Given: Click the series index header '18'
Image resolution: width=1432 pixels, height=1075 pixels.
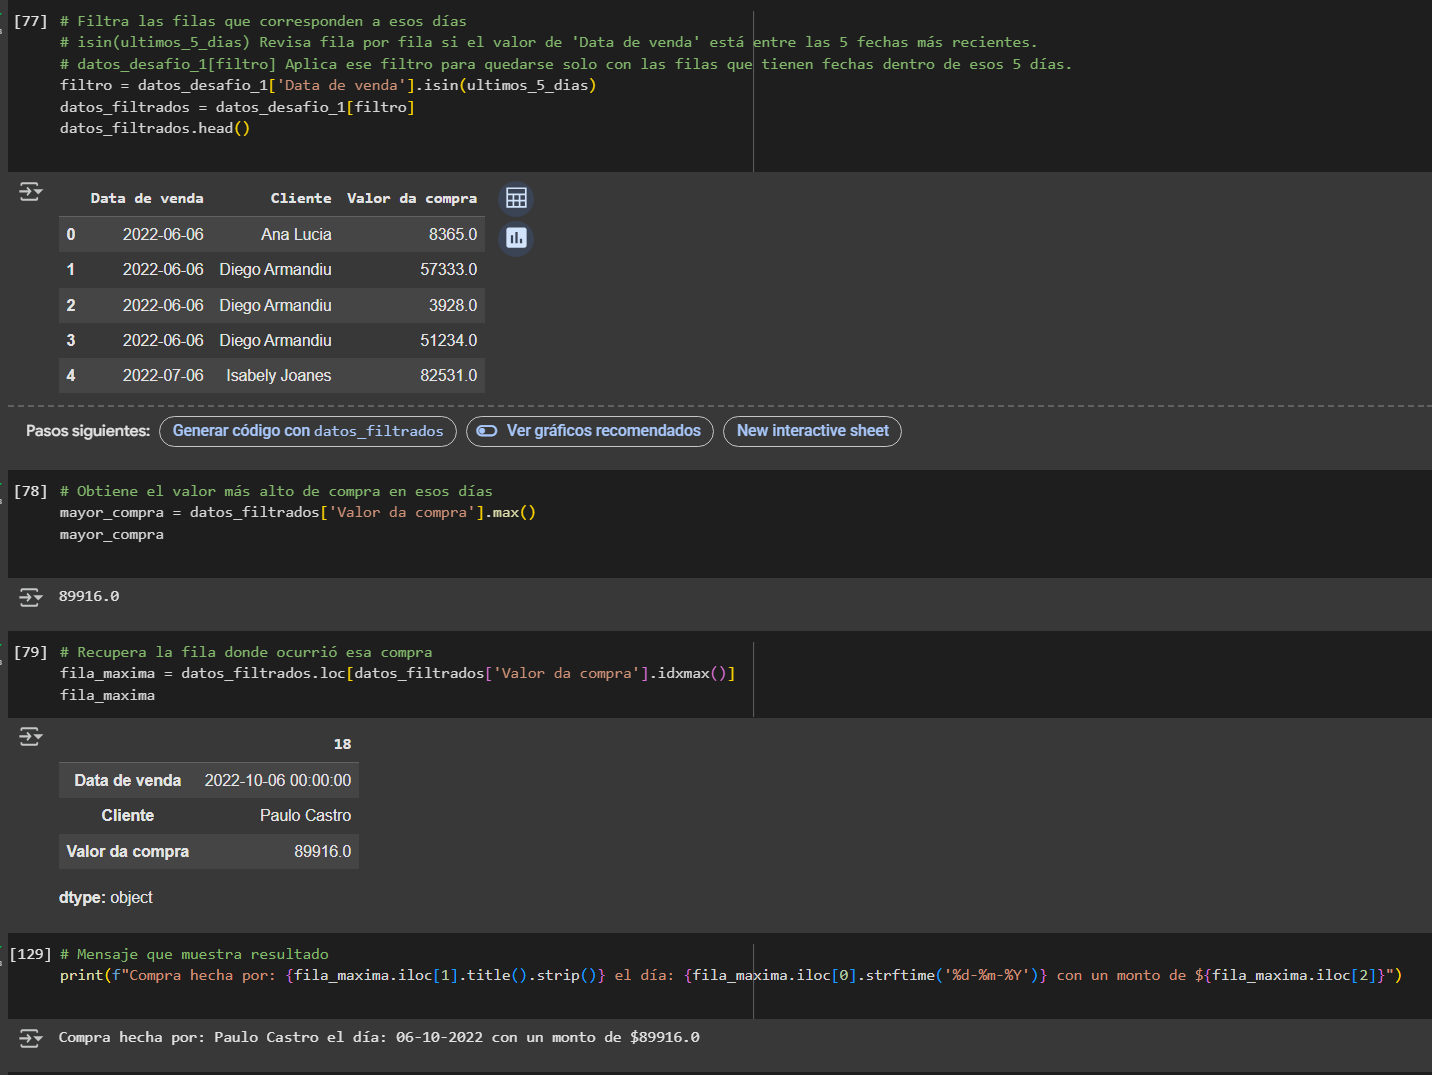Looking at the screenshot, I should pyautogui.click(x=342, y=744).
